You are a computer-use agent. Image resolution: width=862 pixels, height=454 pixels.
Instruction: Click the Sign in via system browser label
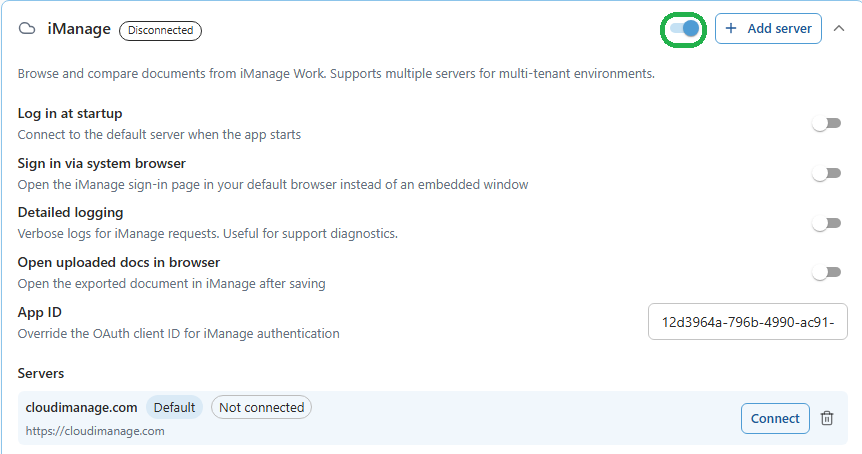(x=102, y=163)
